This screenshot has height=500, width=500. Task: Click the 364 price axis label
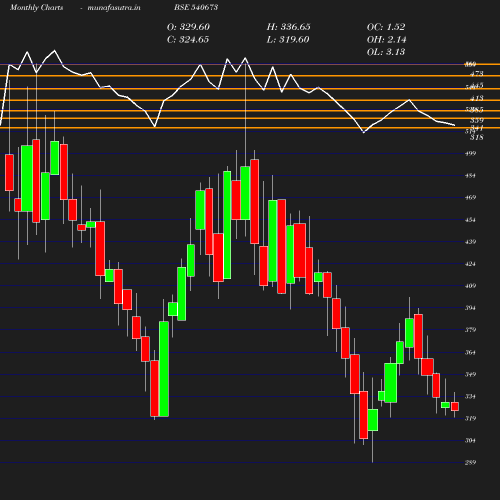(x=470, y=352)
